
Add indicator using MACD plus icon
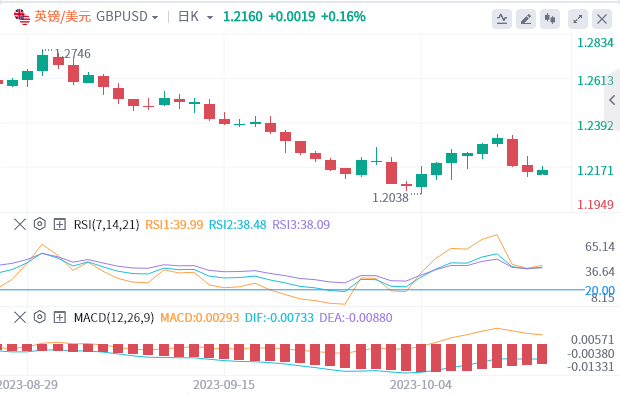tap(60, 317)
